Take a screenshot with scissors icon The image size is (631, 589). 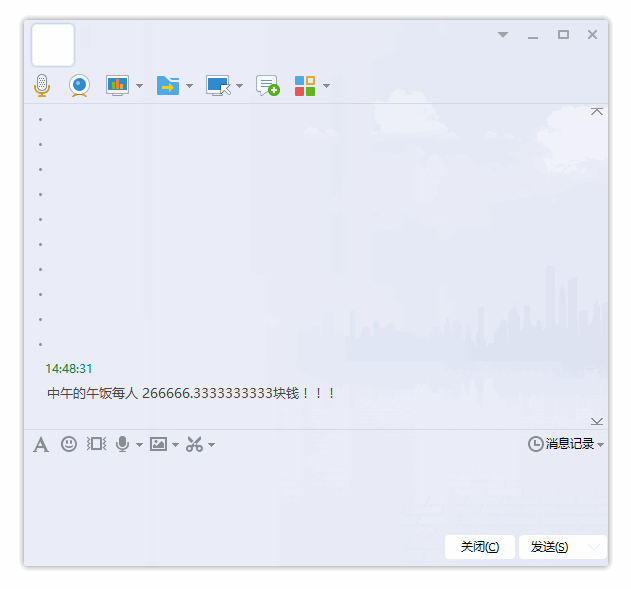pyautogui.click(x=194, y=444)
